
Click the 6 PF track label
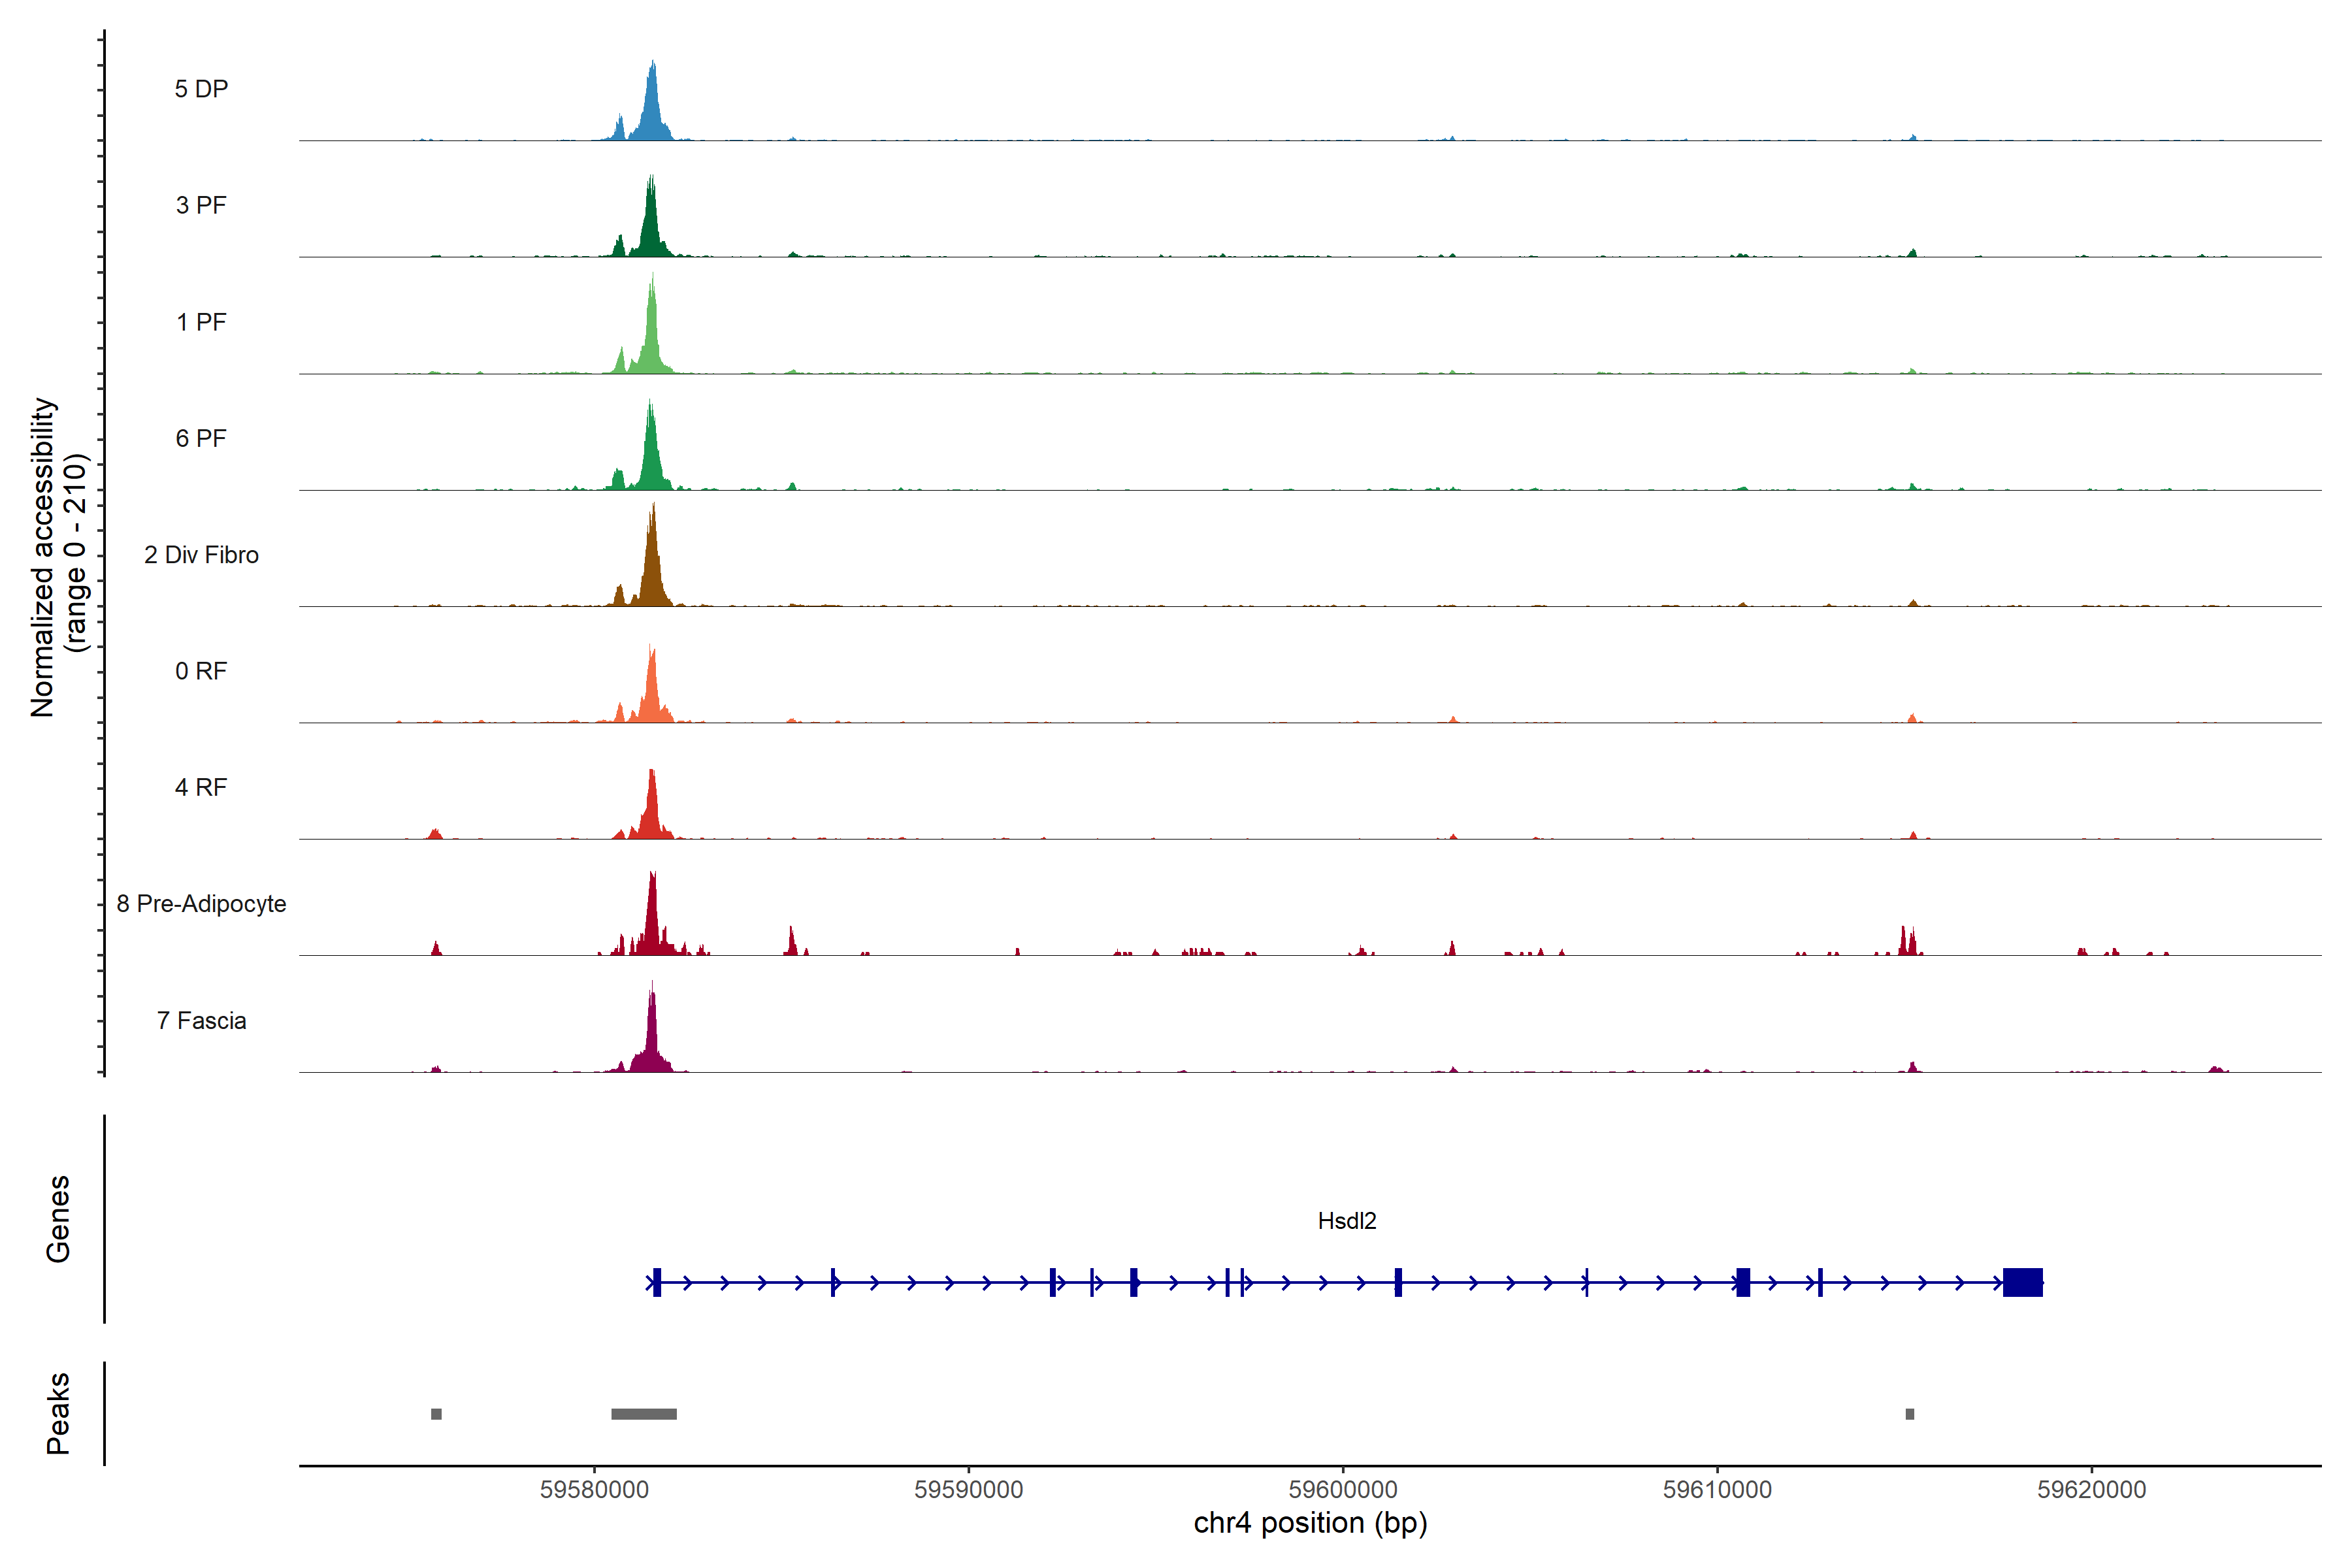201,438
